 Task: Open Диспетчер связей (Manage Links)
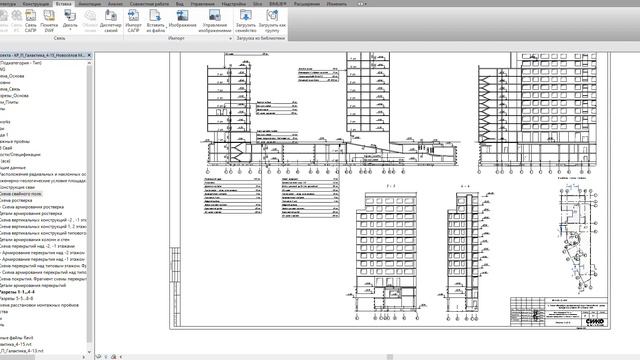point(111,20)
